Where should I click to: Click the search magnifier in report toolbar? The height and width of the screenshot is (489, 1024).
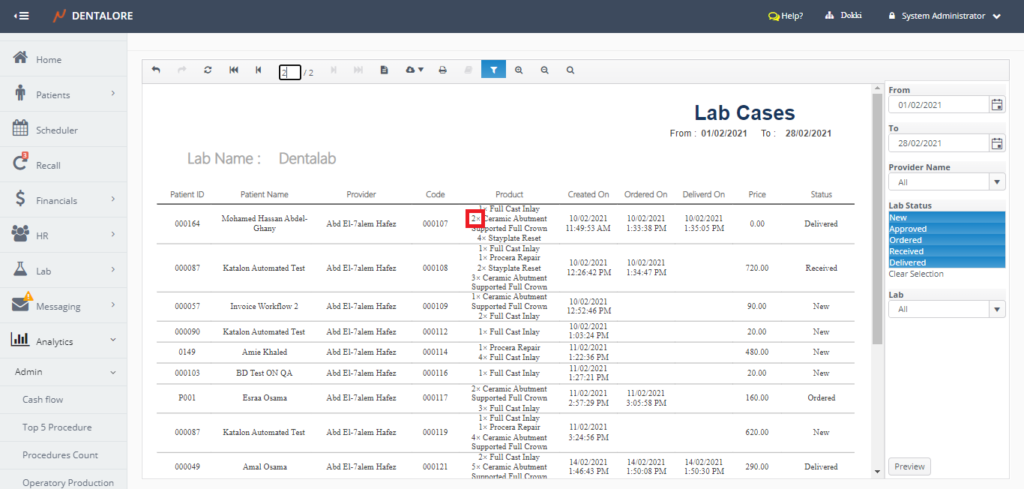pos(570,70)
